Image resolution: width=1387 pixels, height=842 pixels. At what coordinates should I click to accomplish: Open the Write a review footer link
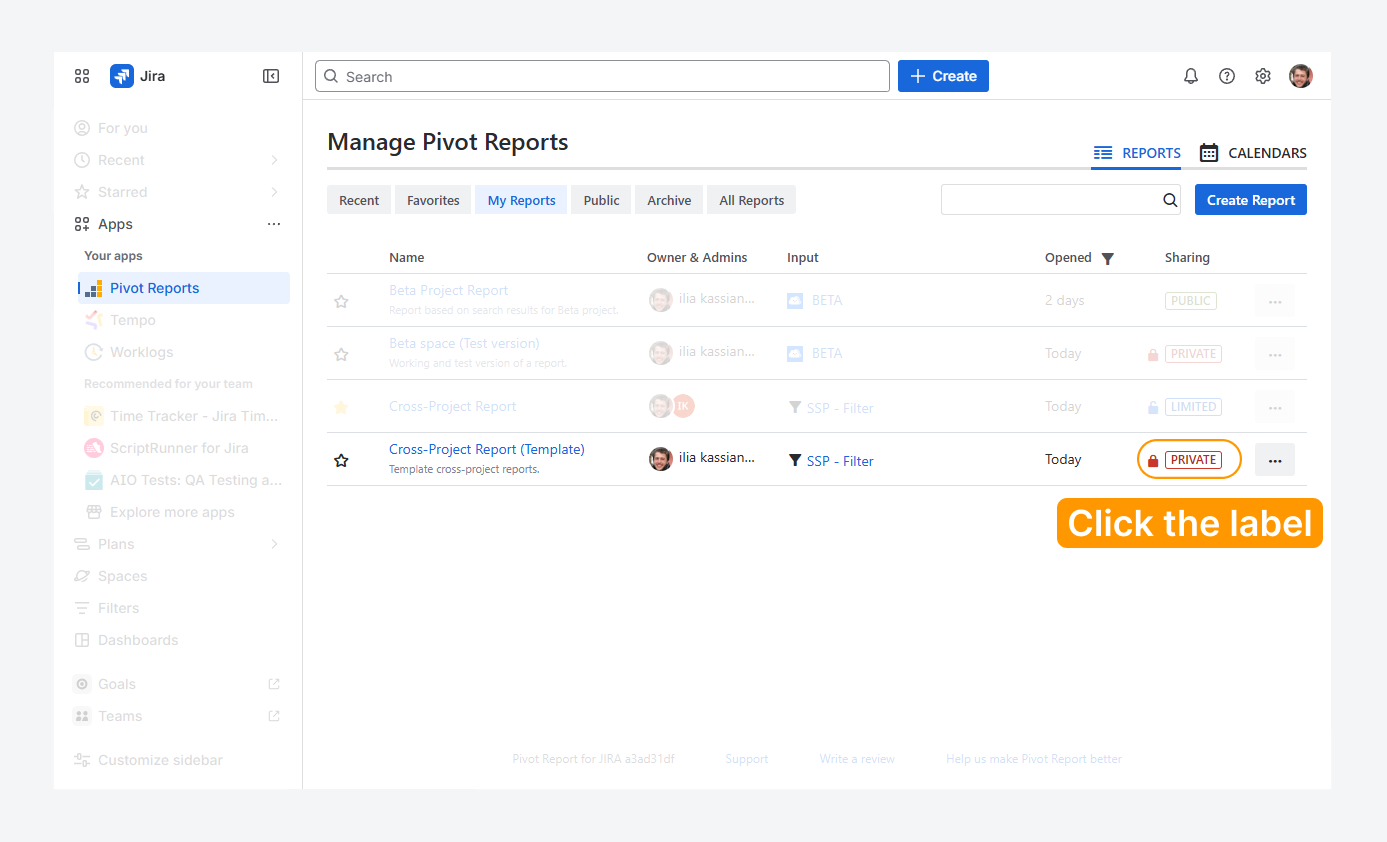click(x=857, y=759)
